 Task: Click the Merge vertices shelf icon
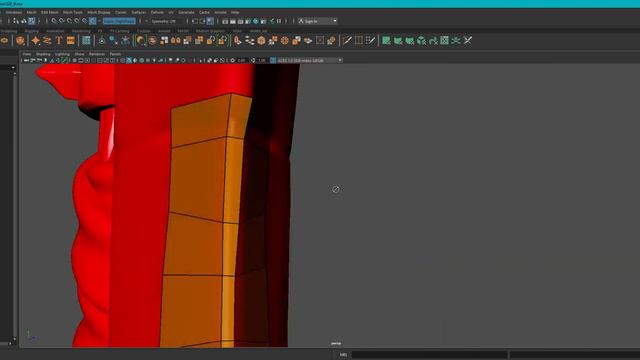coord(273,40)
